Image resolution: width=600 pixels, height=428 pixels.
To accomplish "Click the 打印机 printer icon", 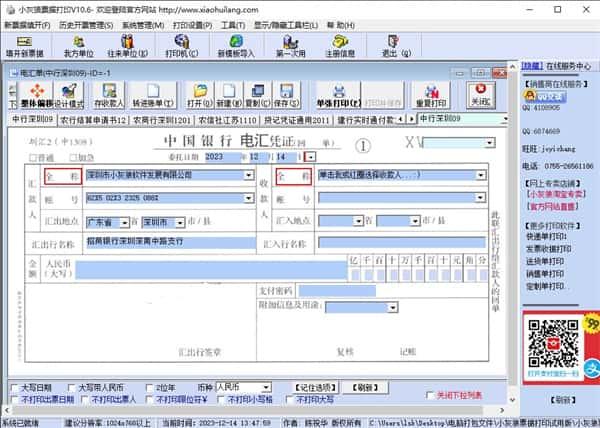I will click(x=181, y=45).
